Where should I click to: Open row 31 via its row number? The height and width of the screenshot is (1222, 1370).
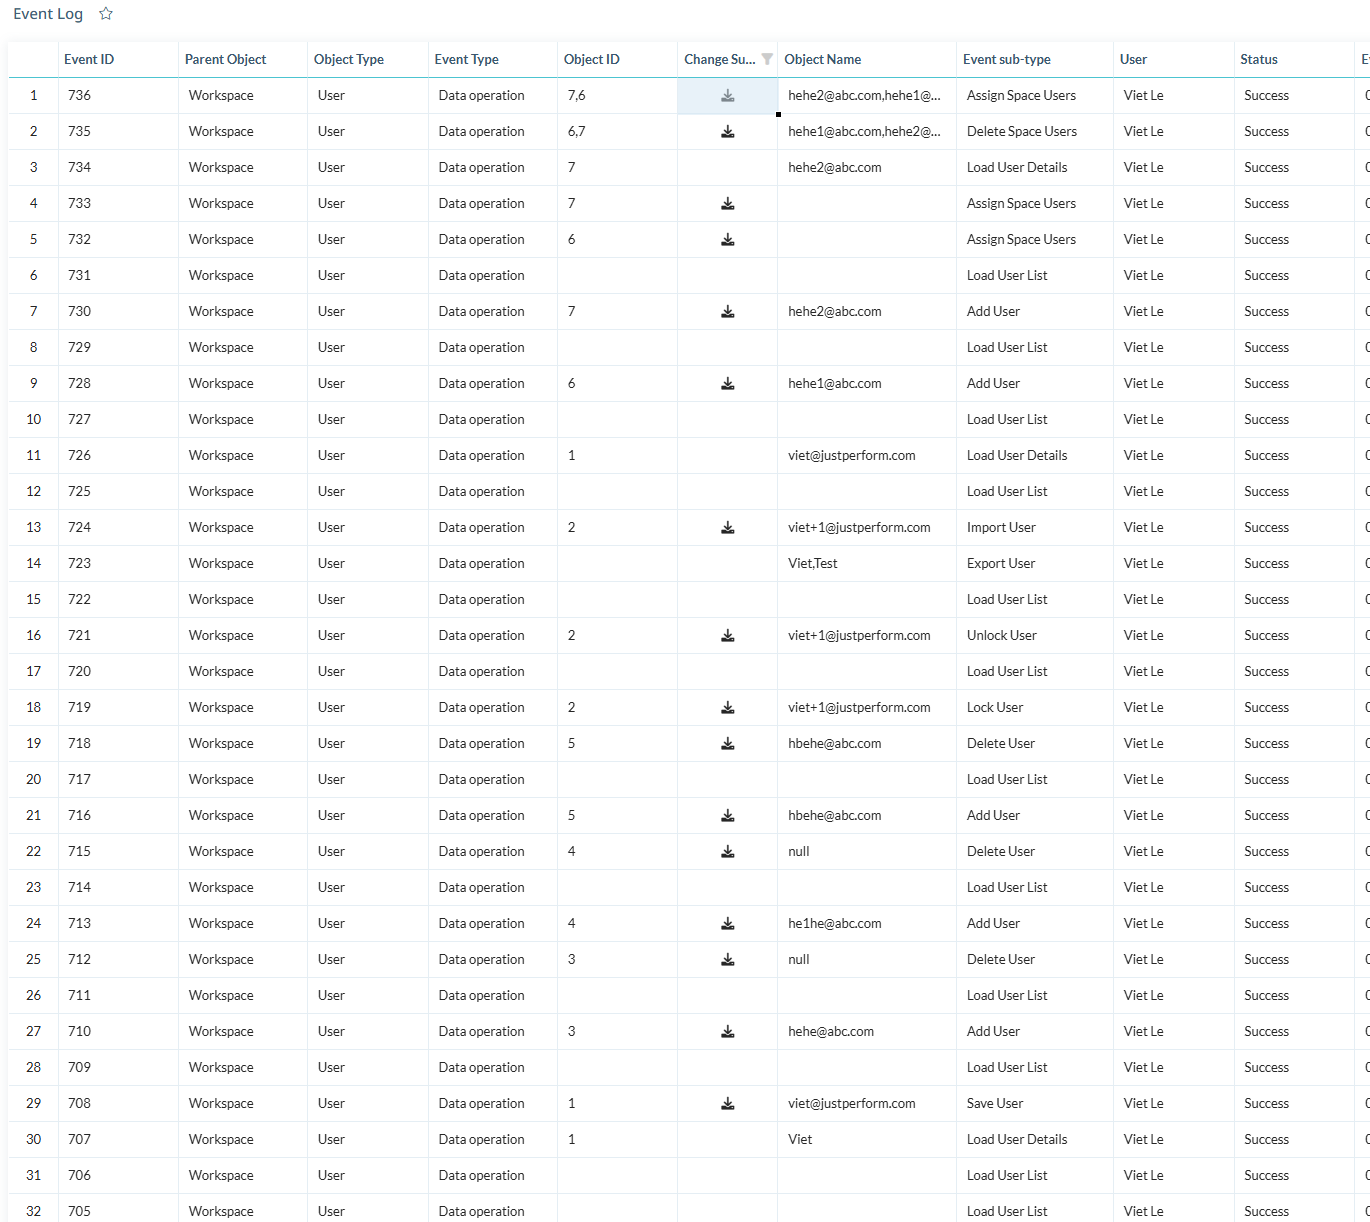[x=33, y=1175]
